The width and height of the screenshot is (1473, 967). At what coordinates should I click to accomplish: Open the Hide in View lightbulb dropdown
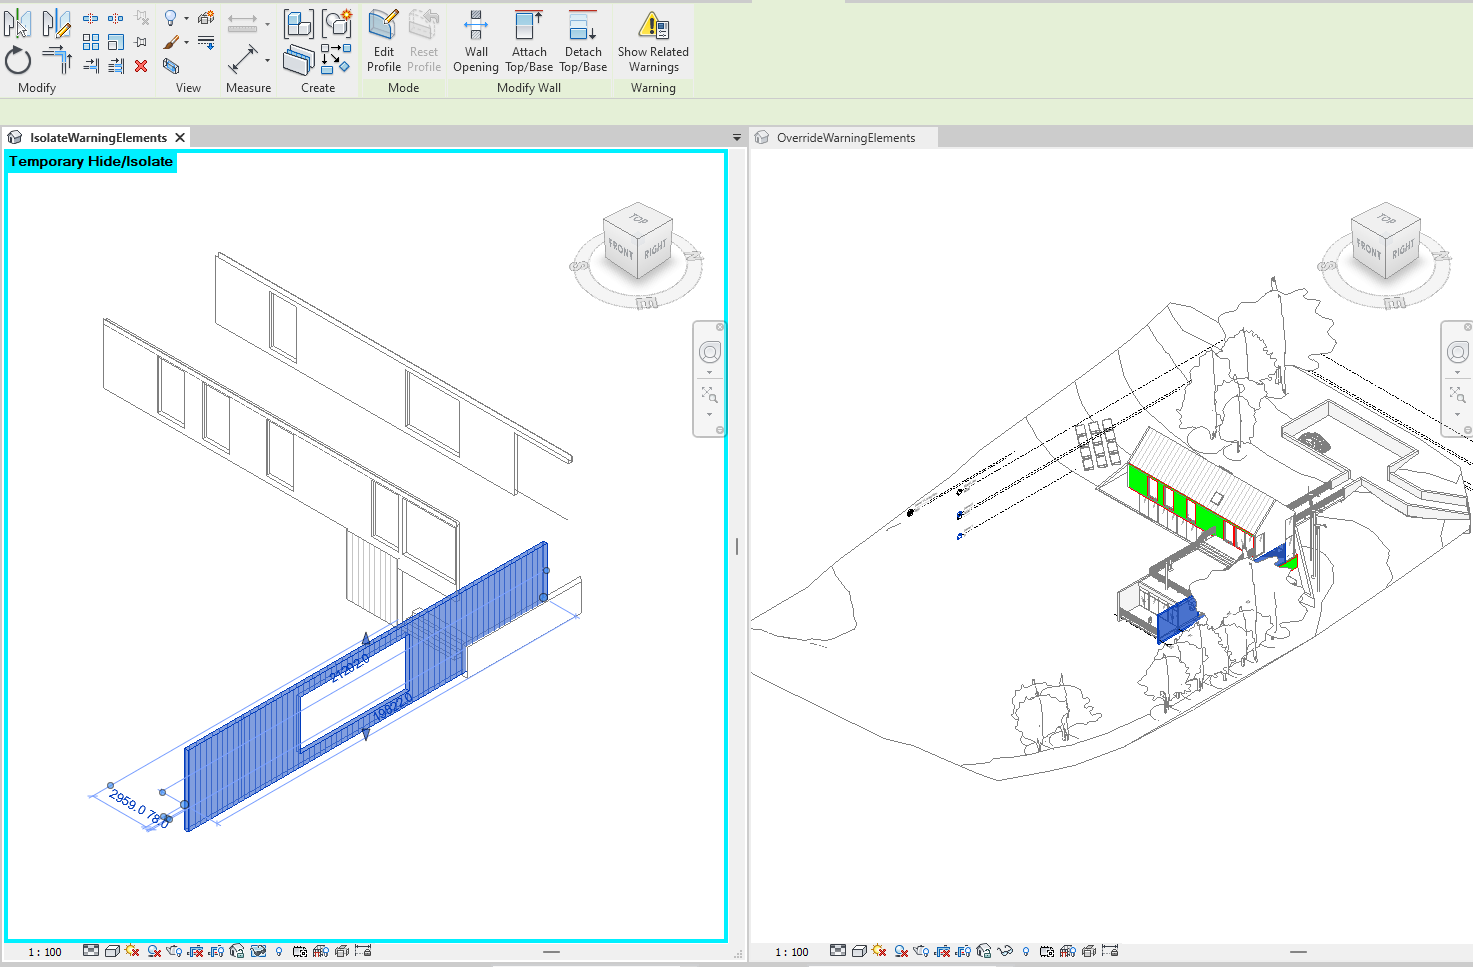tap(186, 18)
